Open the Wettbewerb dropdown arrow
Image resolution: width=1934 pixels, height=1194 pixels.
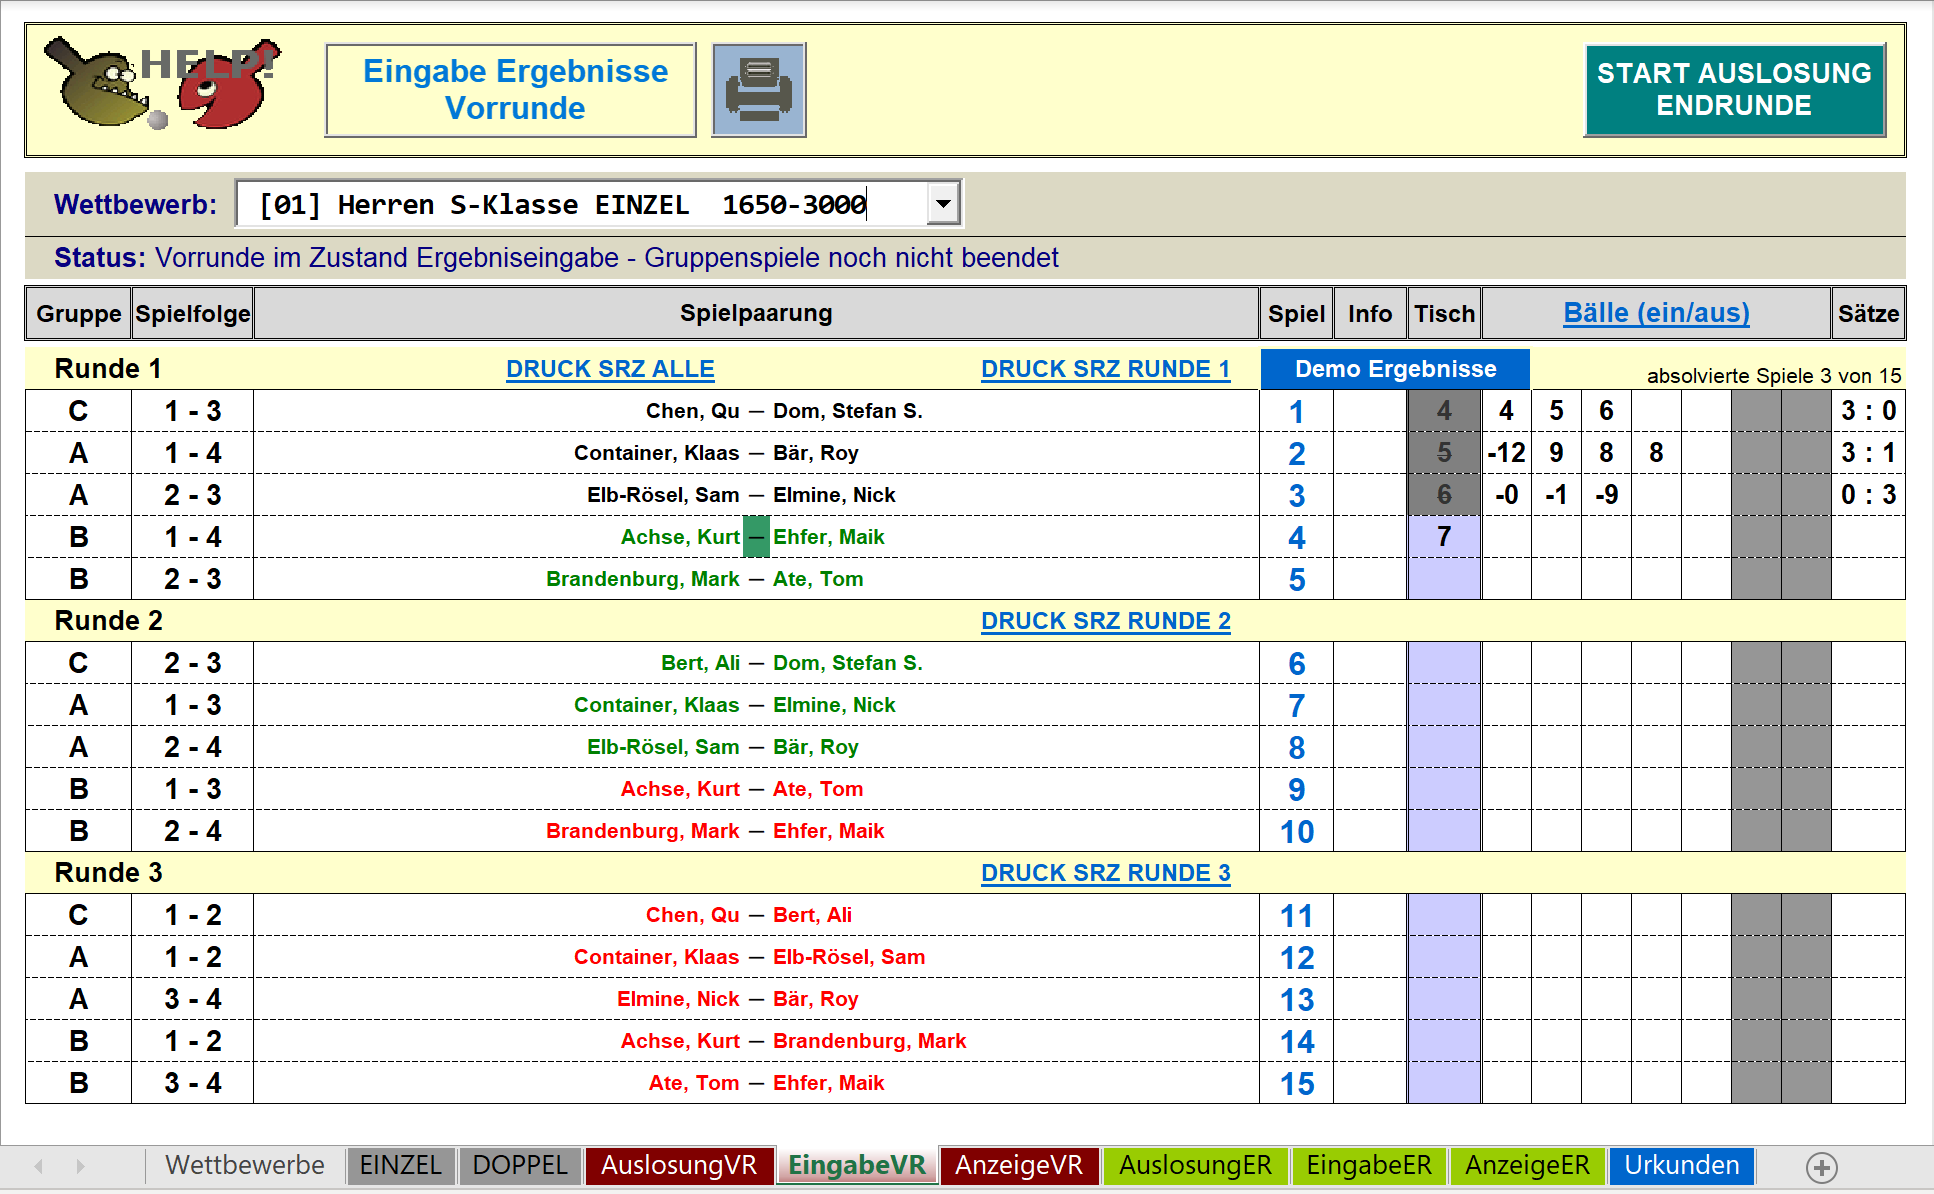[942, 204]
